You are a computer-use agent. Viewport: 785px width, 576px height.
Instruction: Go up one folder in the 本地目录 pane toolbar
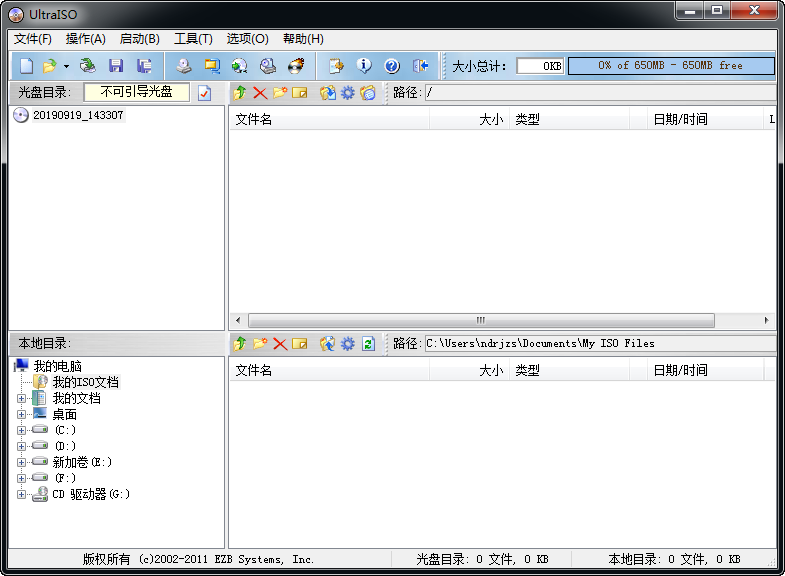(239, 344)
